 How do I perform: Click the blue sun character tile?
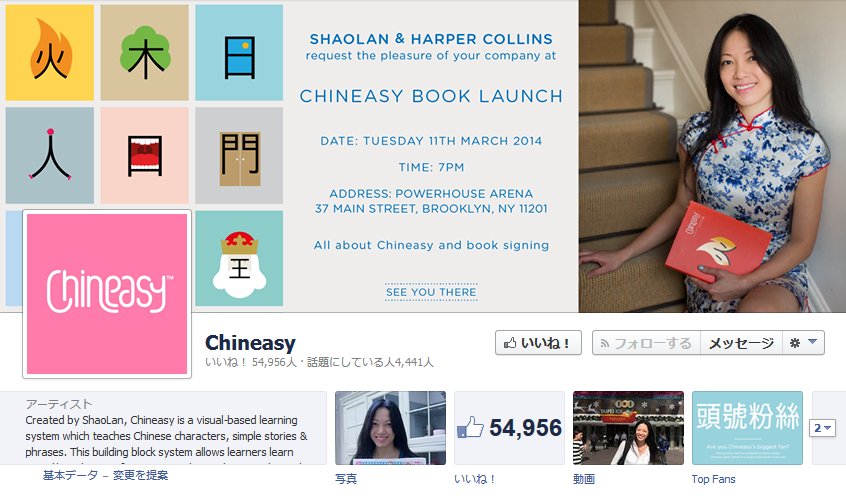[x=239, y=52]
